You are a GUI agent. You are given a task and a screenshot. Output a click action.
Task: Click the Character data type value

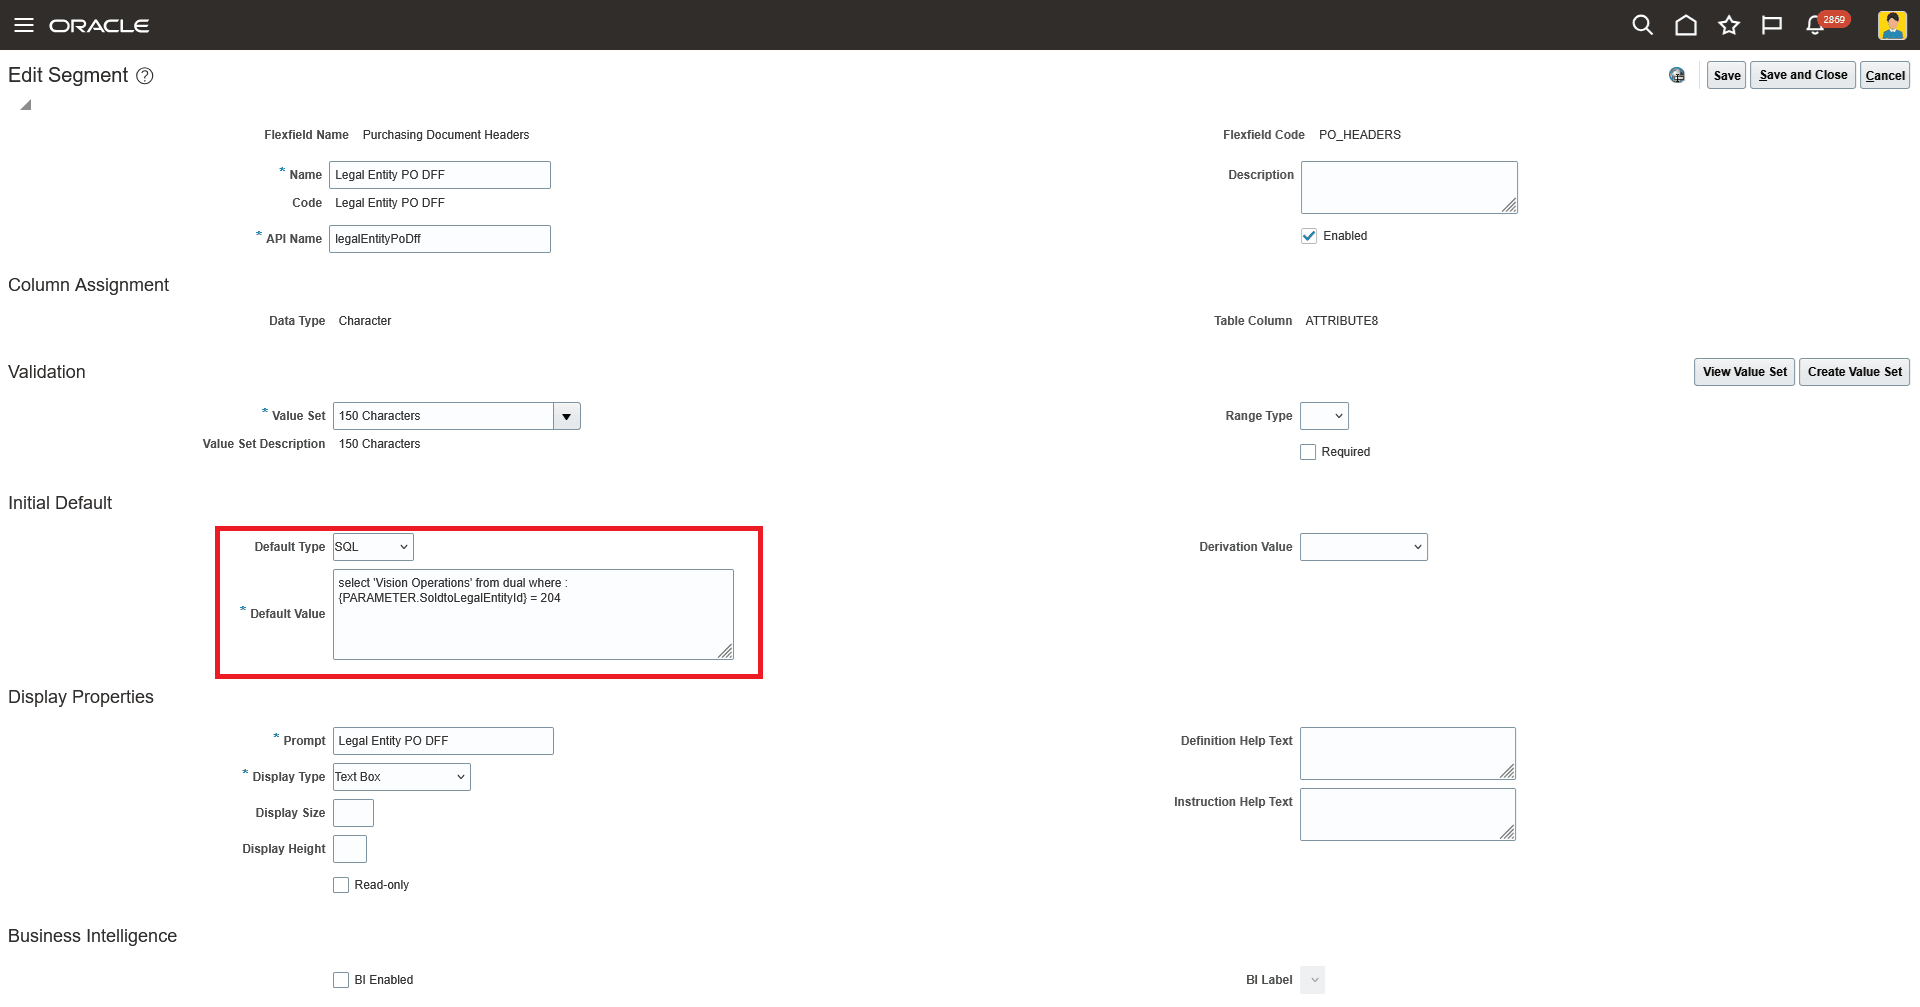tap(365, 321)
